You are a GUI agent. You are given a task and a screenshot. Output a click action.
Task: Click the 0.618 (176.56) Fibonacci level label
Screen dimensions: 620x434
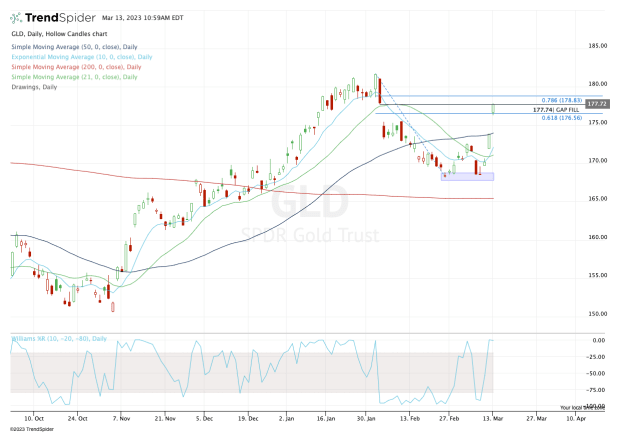561,118
